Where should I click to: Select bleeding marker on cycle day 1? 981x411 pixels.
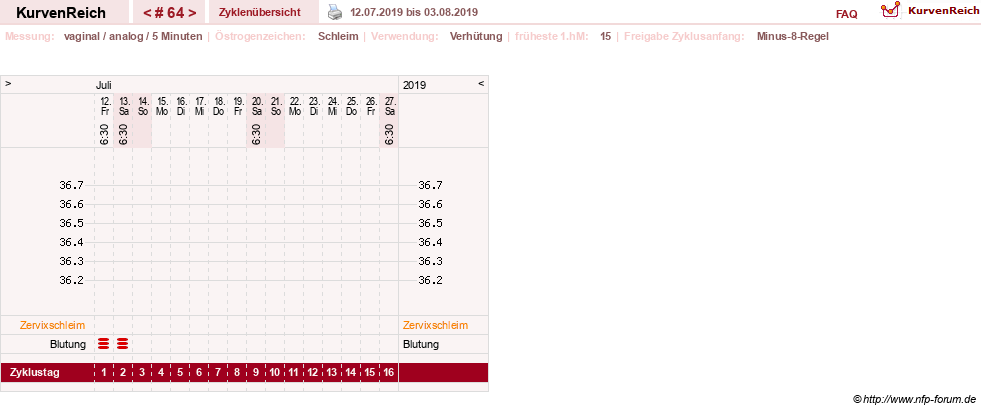104,343
